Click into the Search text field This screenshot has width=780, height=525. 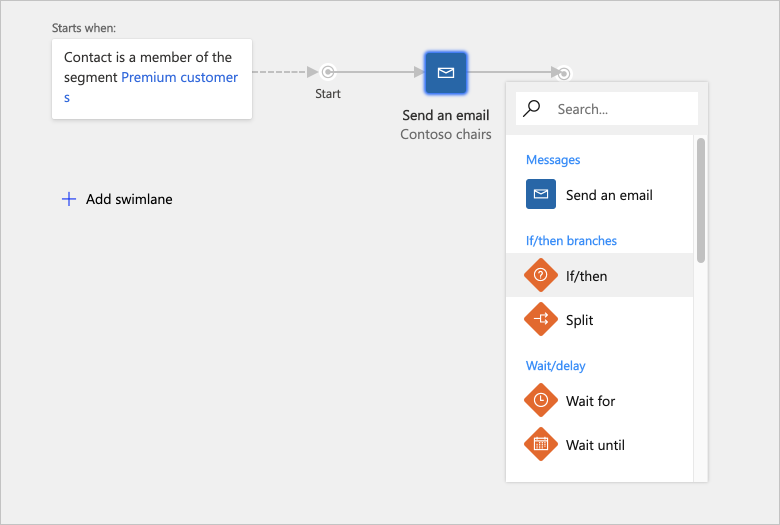[622, 109]
